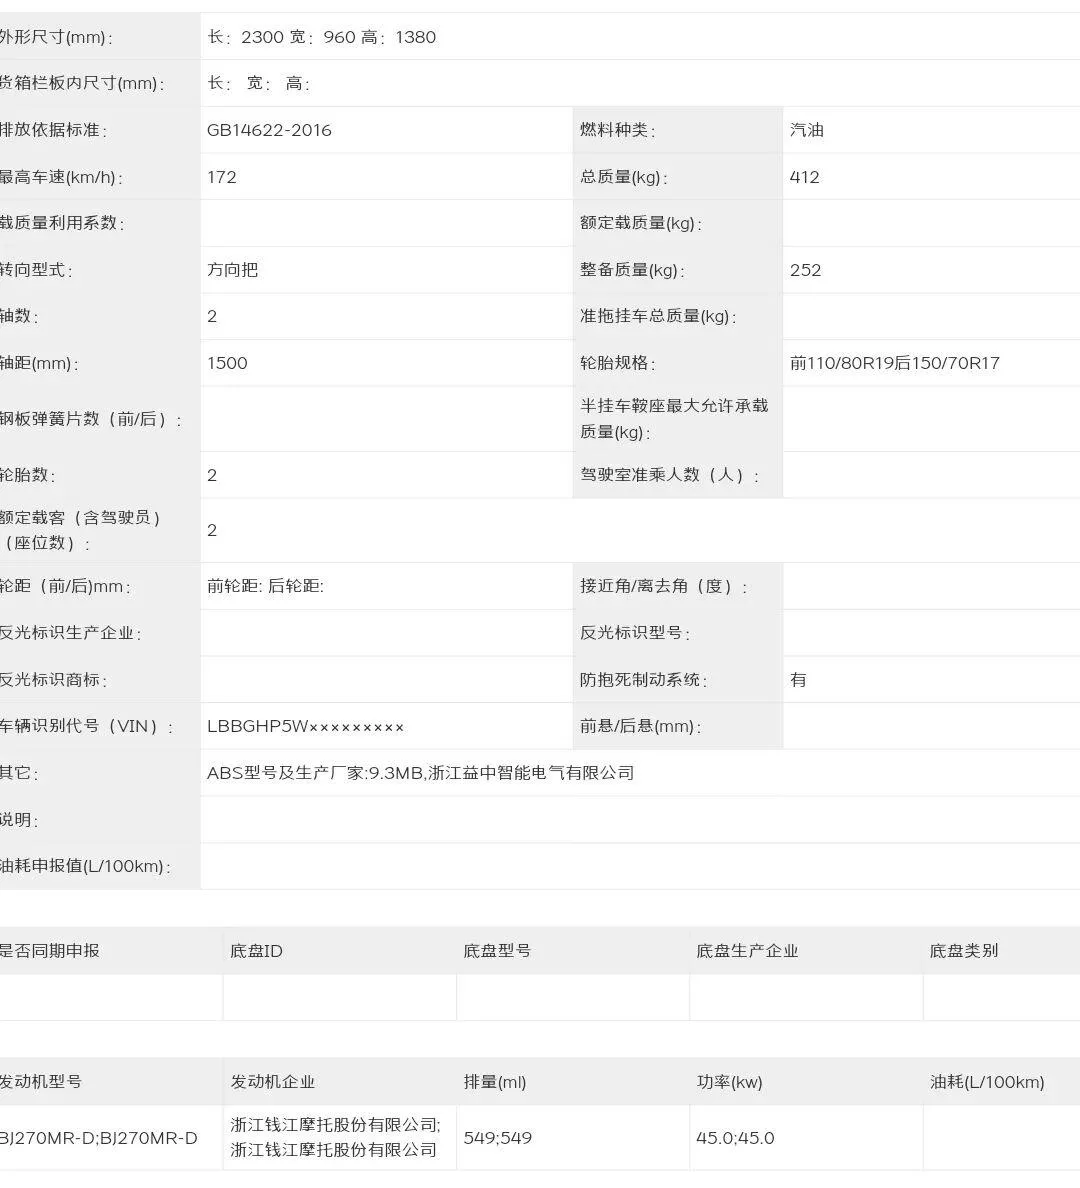Select displacement value 549;549
This screenshot has width=1080, height=1188.
[498, 1138]
